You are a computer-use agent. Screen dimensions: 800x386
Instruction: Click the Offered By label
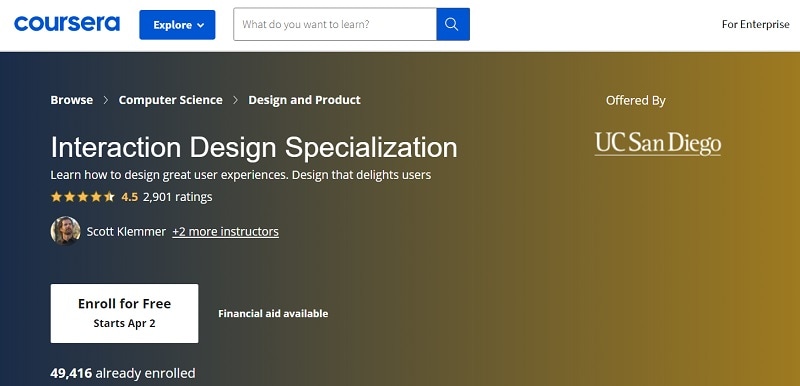click(x=636, y=100)
